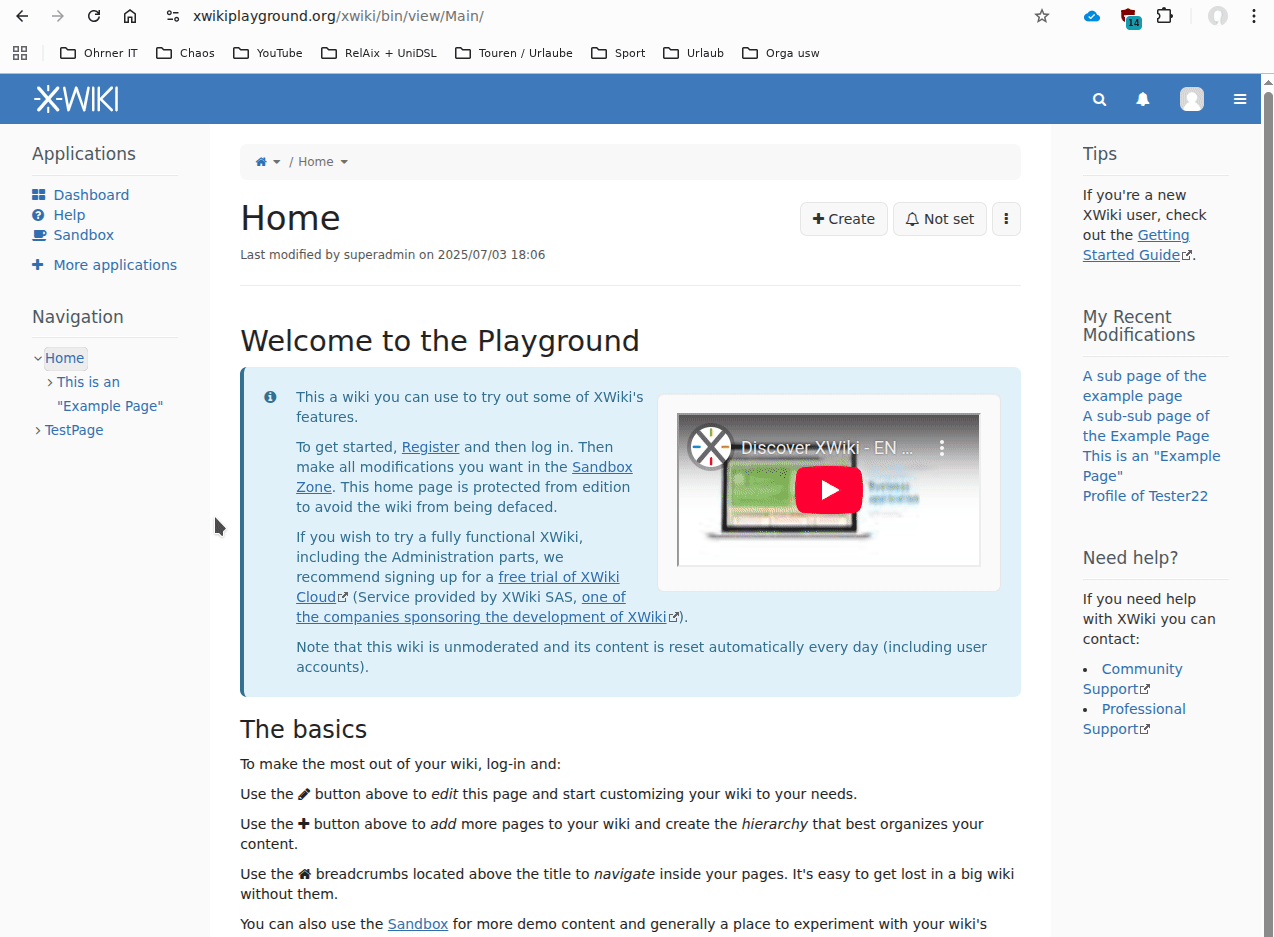
Task: Expand the Home breadcrumb page dropdown
Action: [344, 162]
